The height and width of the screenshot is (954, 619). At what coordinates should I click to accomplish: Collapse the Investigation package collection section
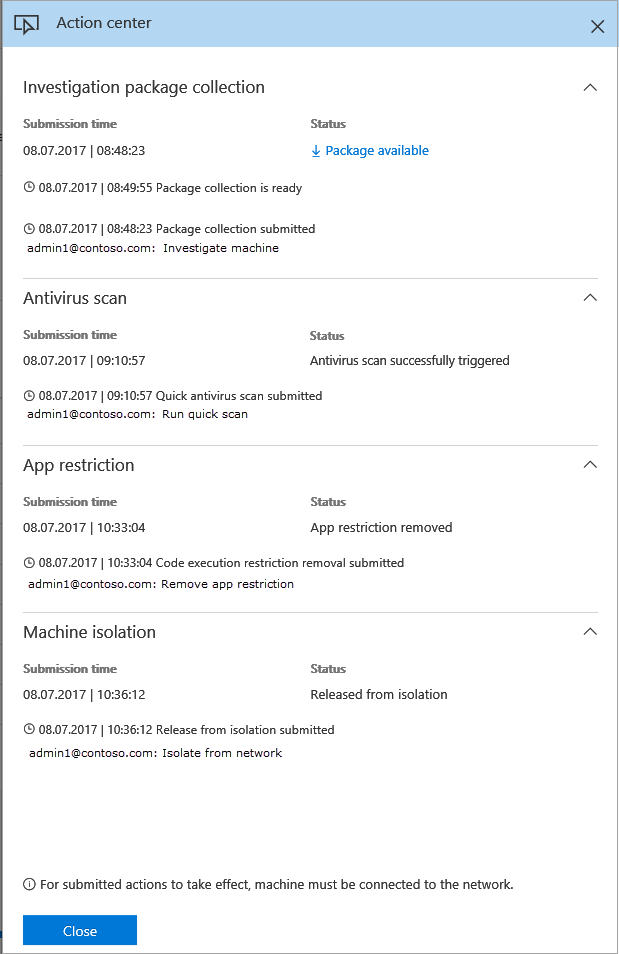(590, 87)
